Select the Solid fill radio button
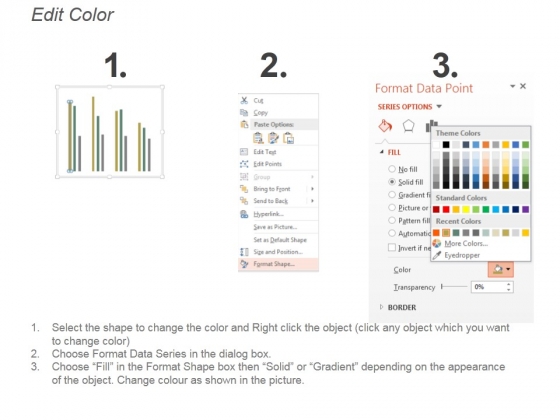560x420 pixels. pos(392,182)
